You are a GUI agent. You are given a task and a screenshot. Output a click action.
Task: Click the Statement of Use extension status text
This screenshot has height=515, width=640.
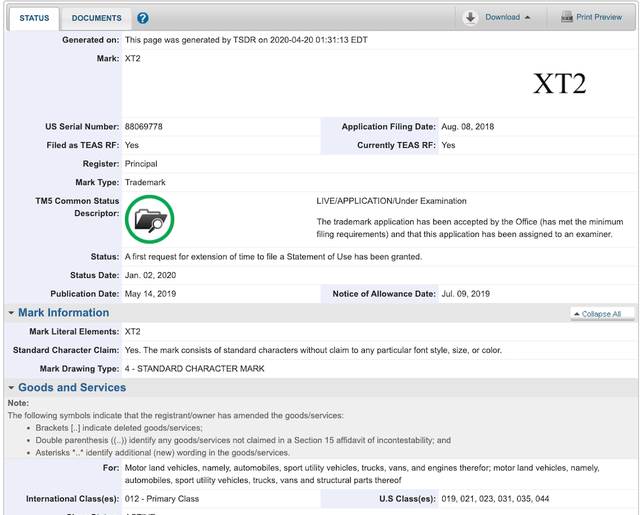pos(273,257)
